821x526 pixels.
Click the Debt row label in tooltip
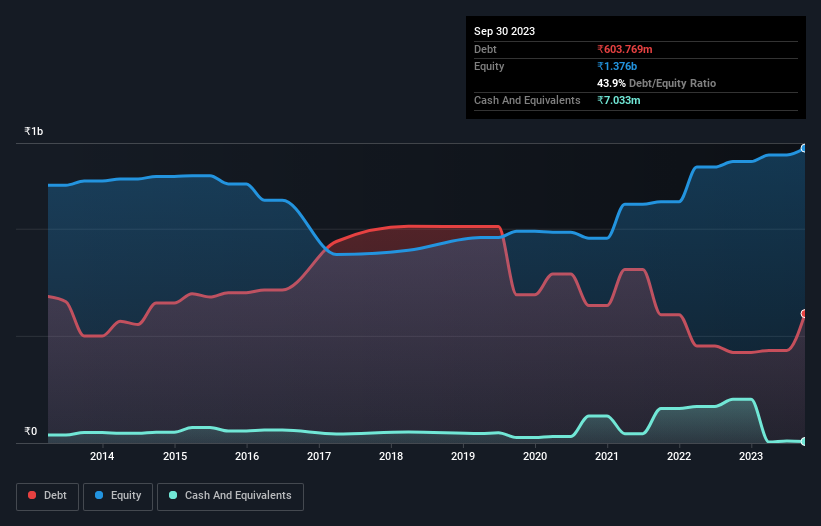click(485, 49)
